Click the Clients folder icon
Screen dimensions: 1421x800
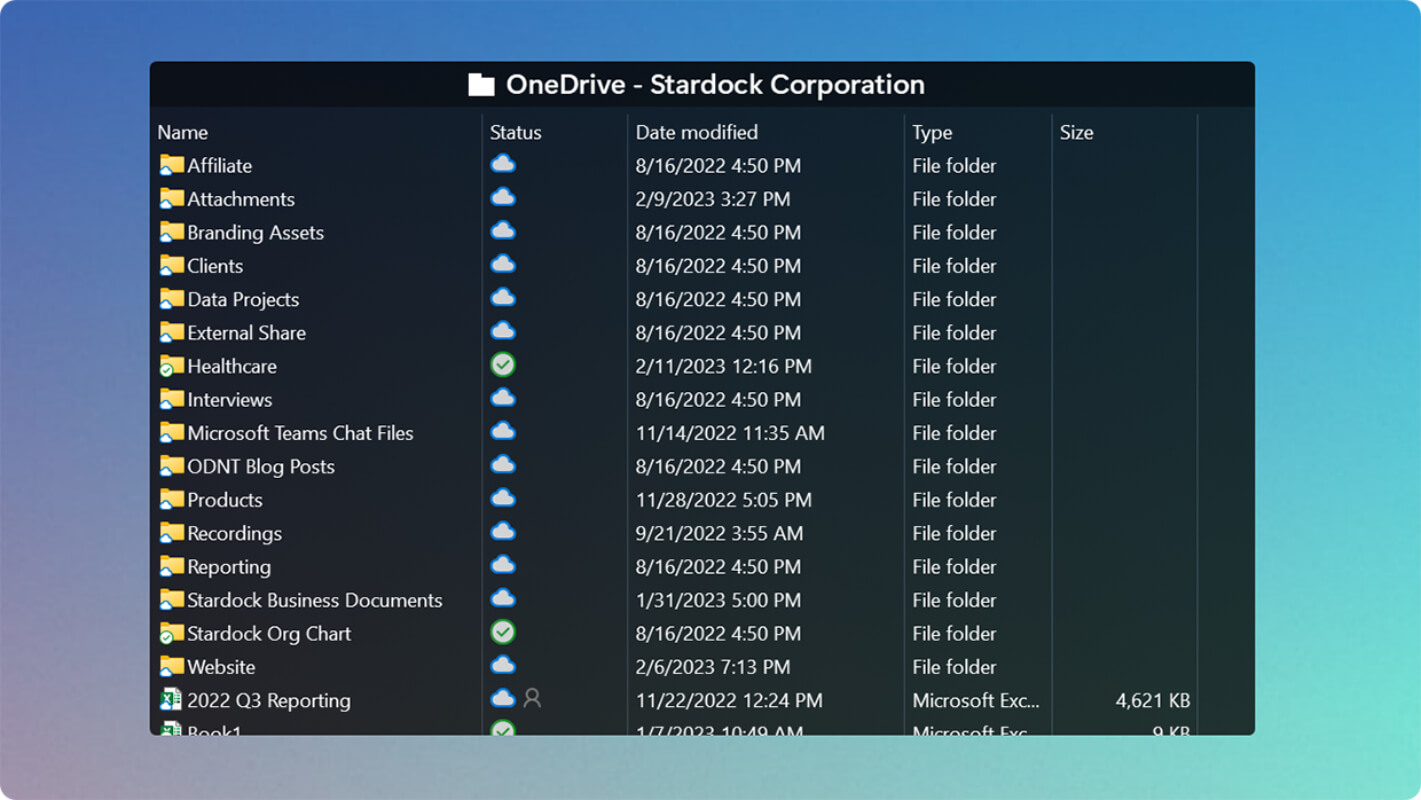tap(171, 266)
